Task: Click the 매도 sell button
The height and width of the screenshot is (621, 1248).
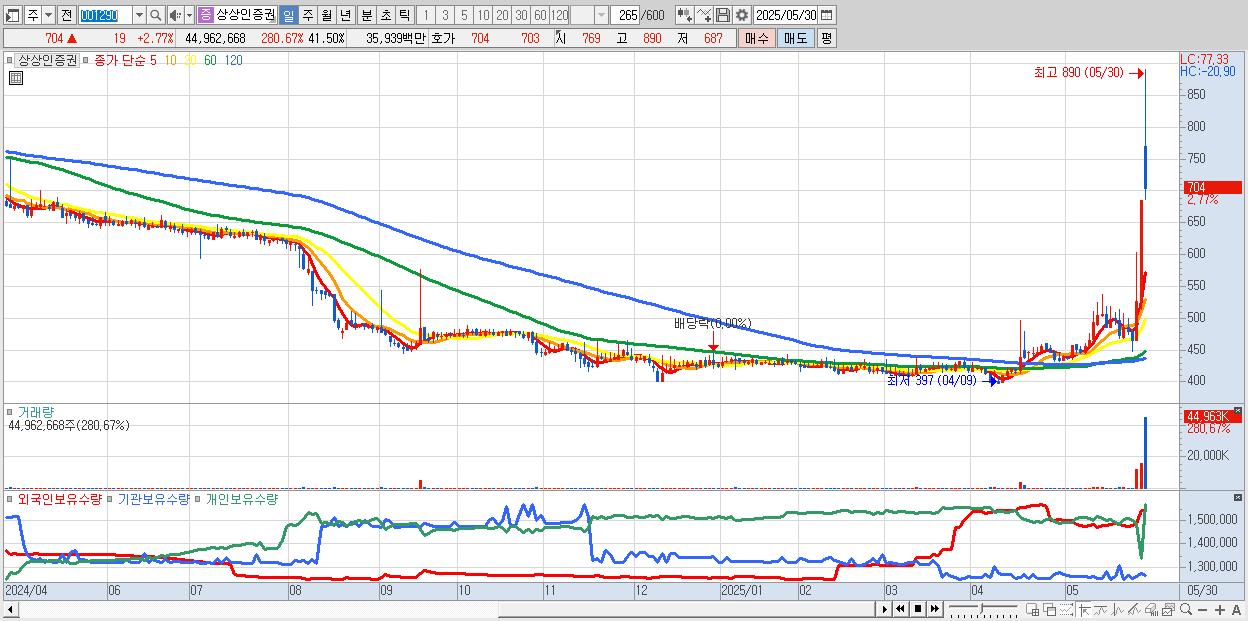Action: [x=795, y=38]
